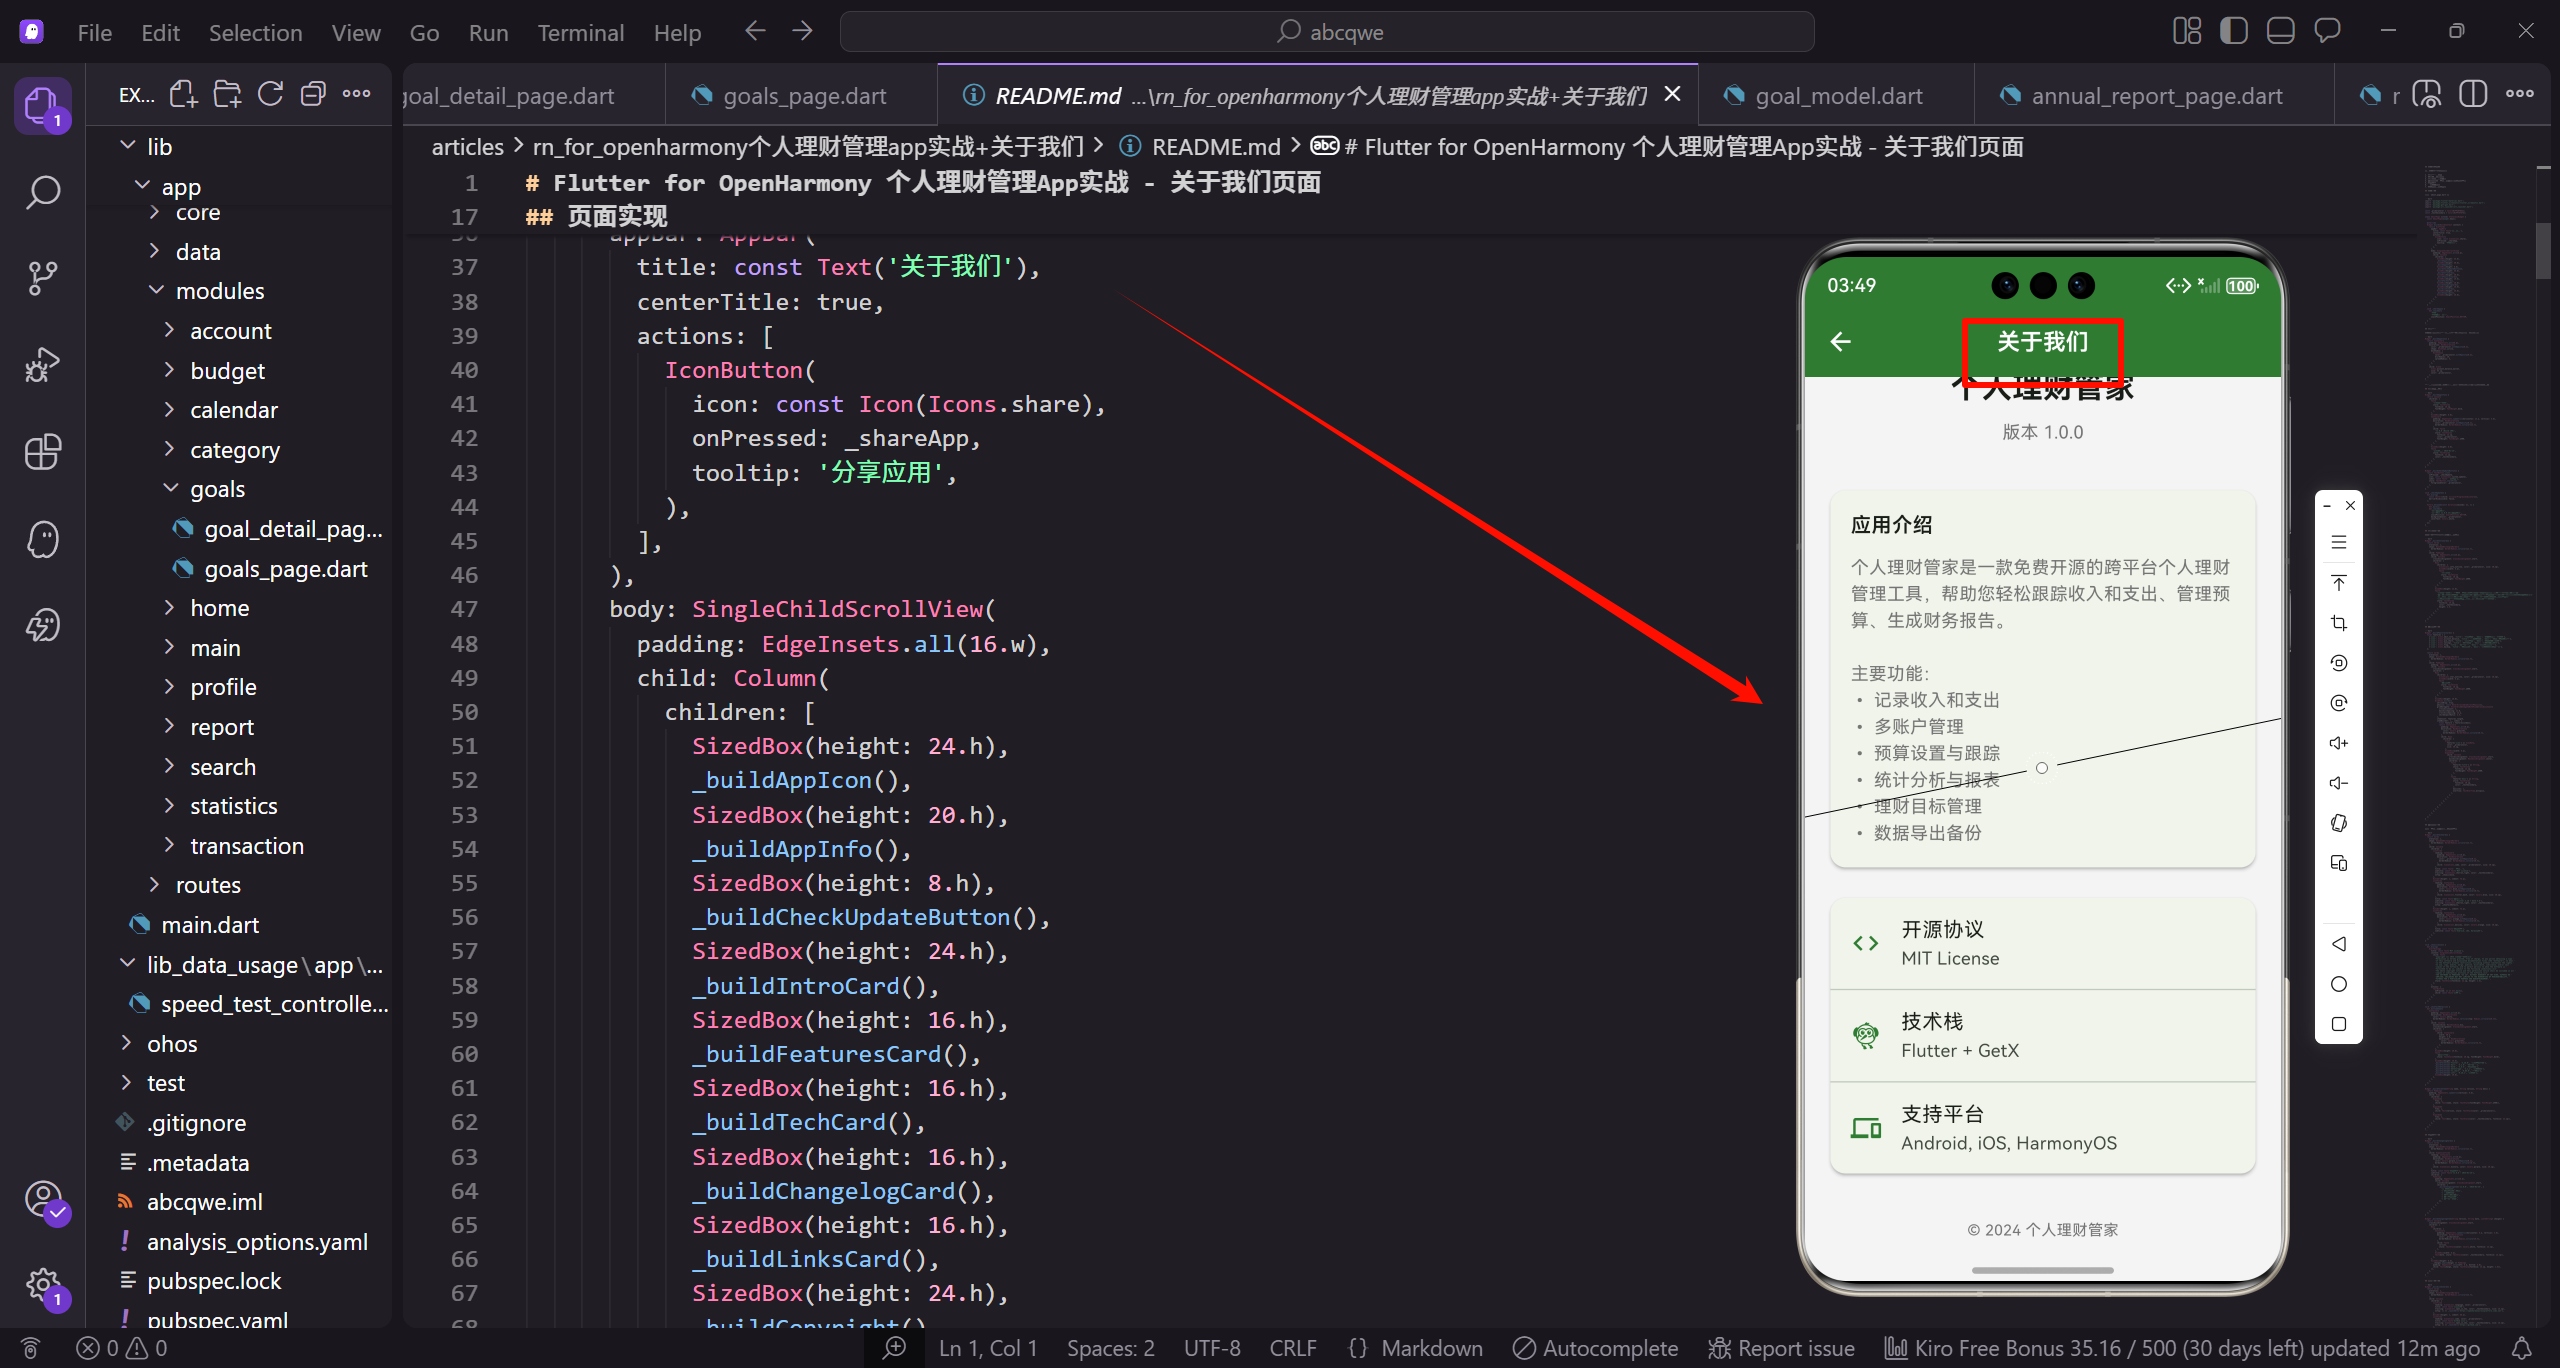Open the Search view in activity bar
Screen dimensions: 2560x1368
tap(42, 191)
